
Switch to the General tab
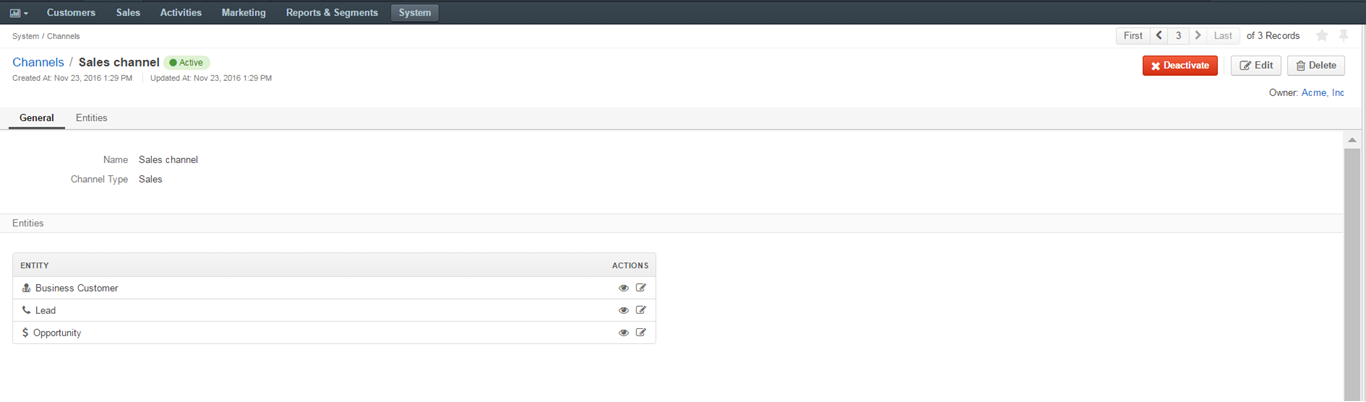tap(37, 118)
